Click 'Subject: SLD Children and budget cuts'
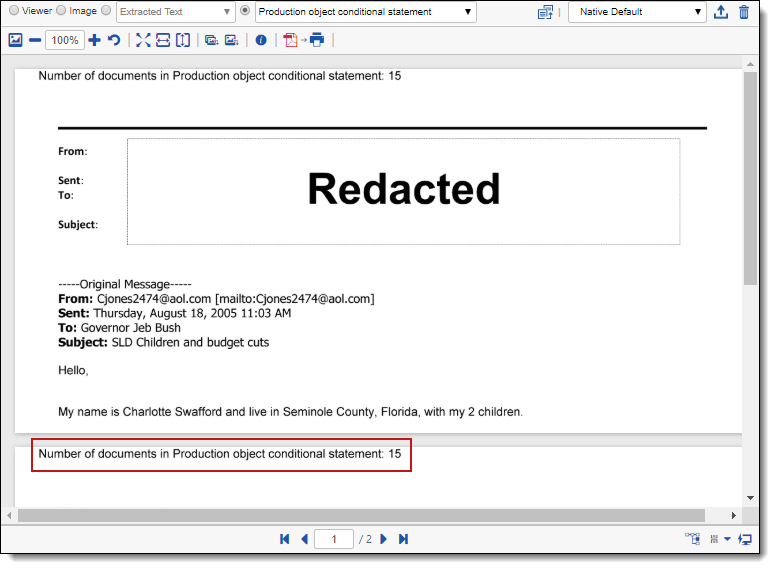The image size is (775, 569). tap(164, 342)
